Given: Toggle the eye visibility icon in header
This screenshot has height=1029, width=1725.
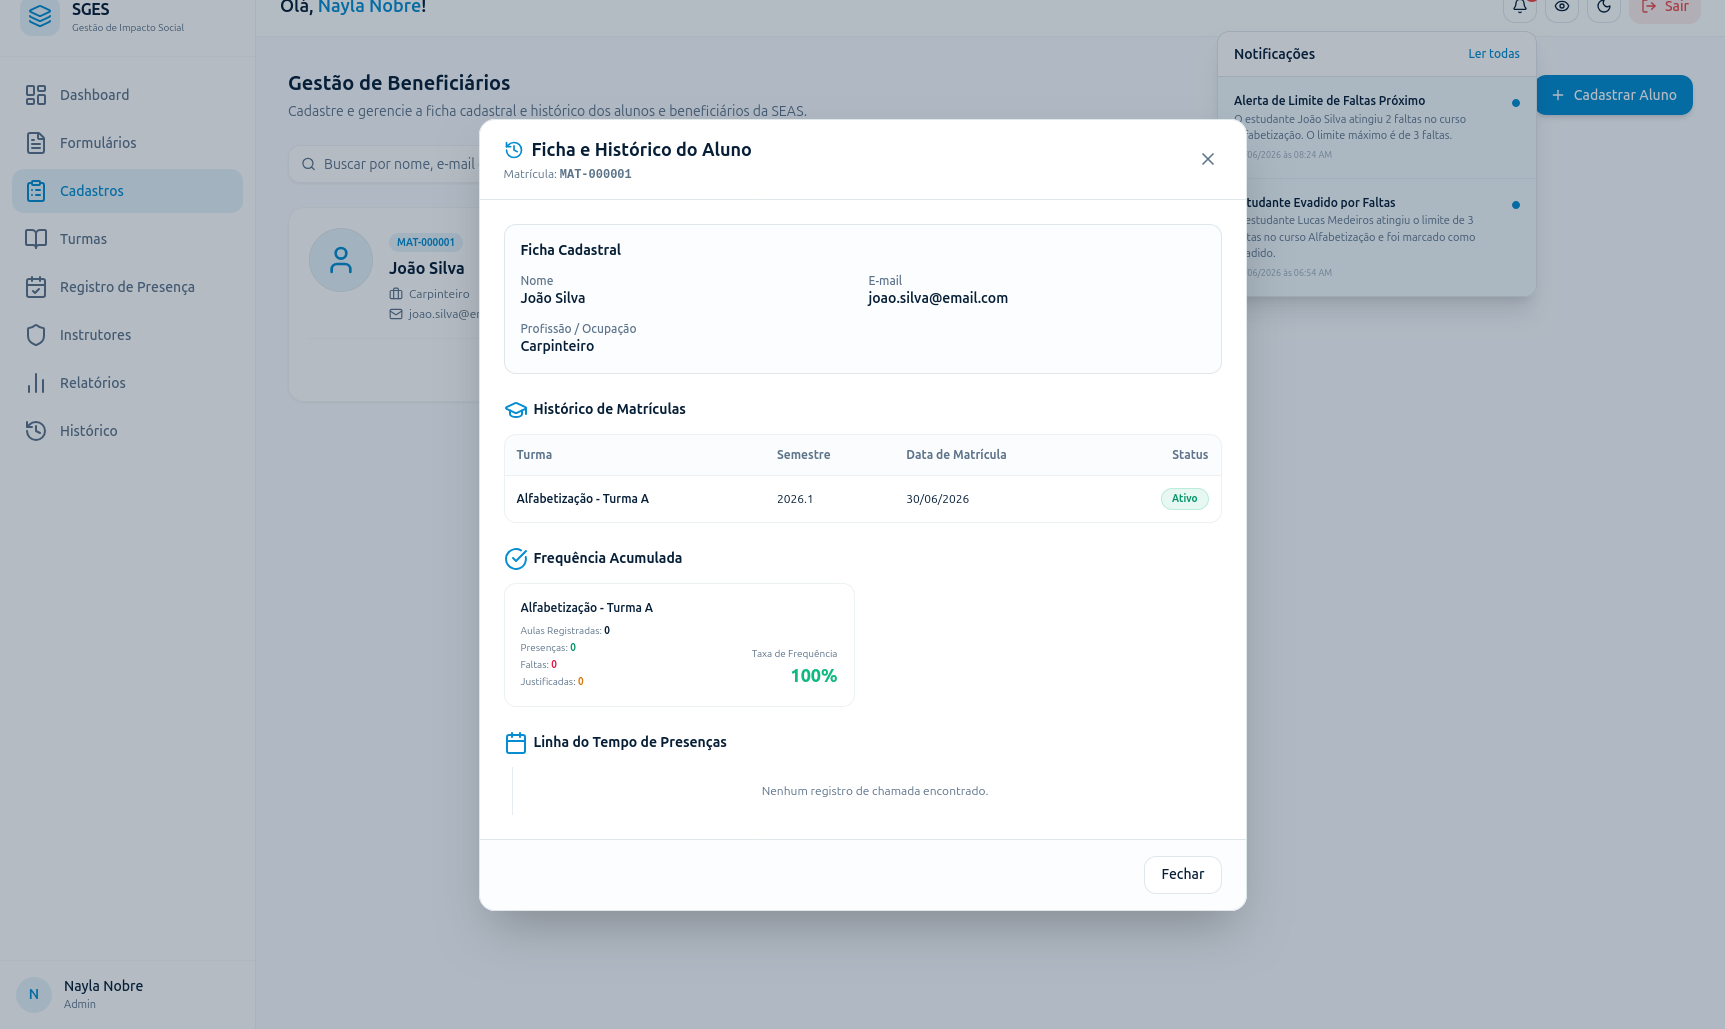Looking at the screenshot, I should pyautogui.click(x=1562, y=7).
